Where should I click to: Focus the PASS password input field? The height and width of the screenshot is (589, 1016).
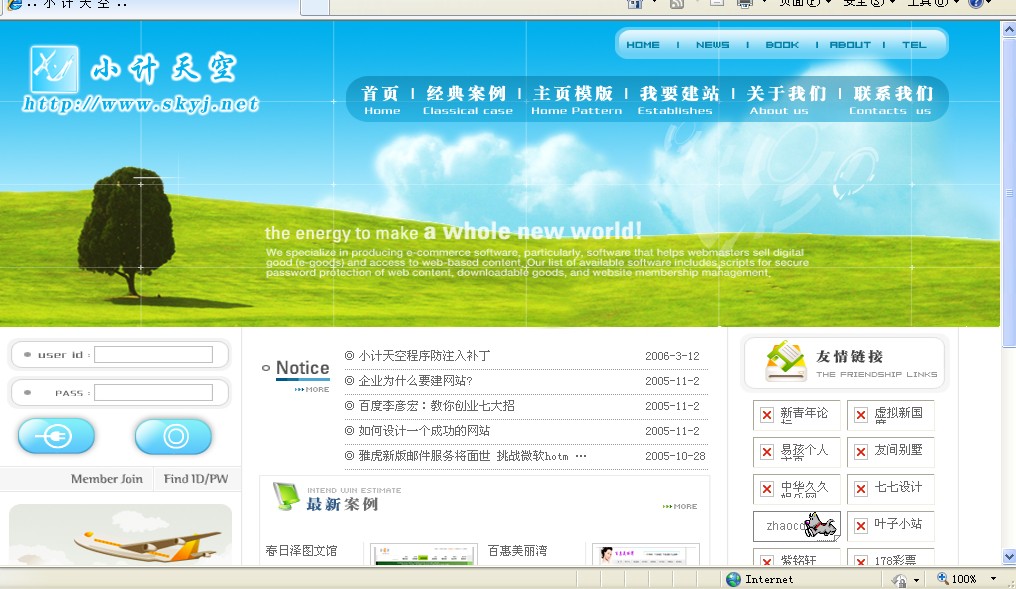pyautogui.click(x=154, y=393)
